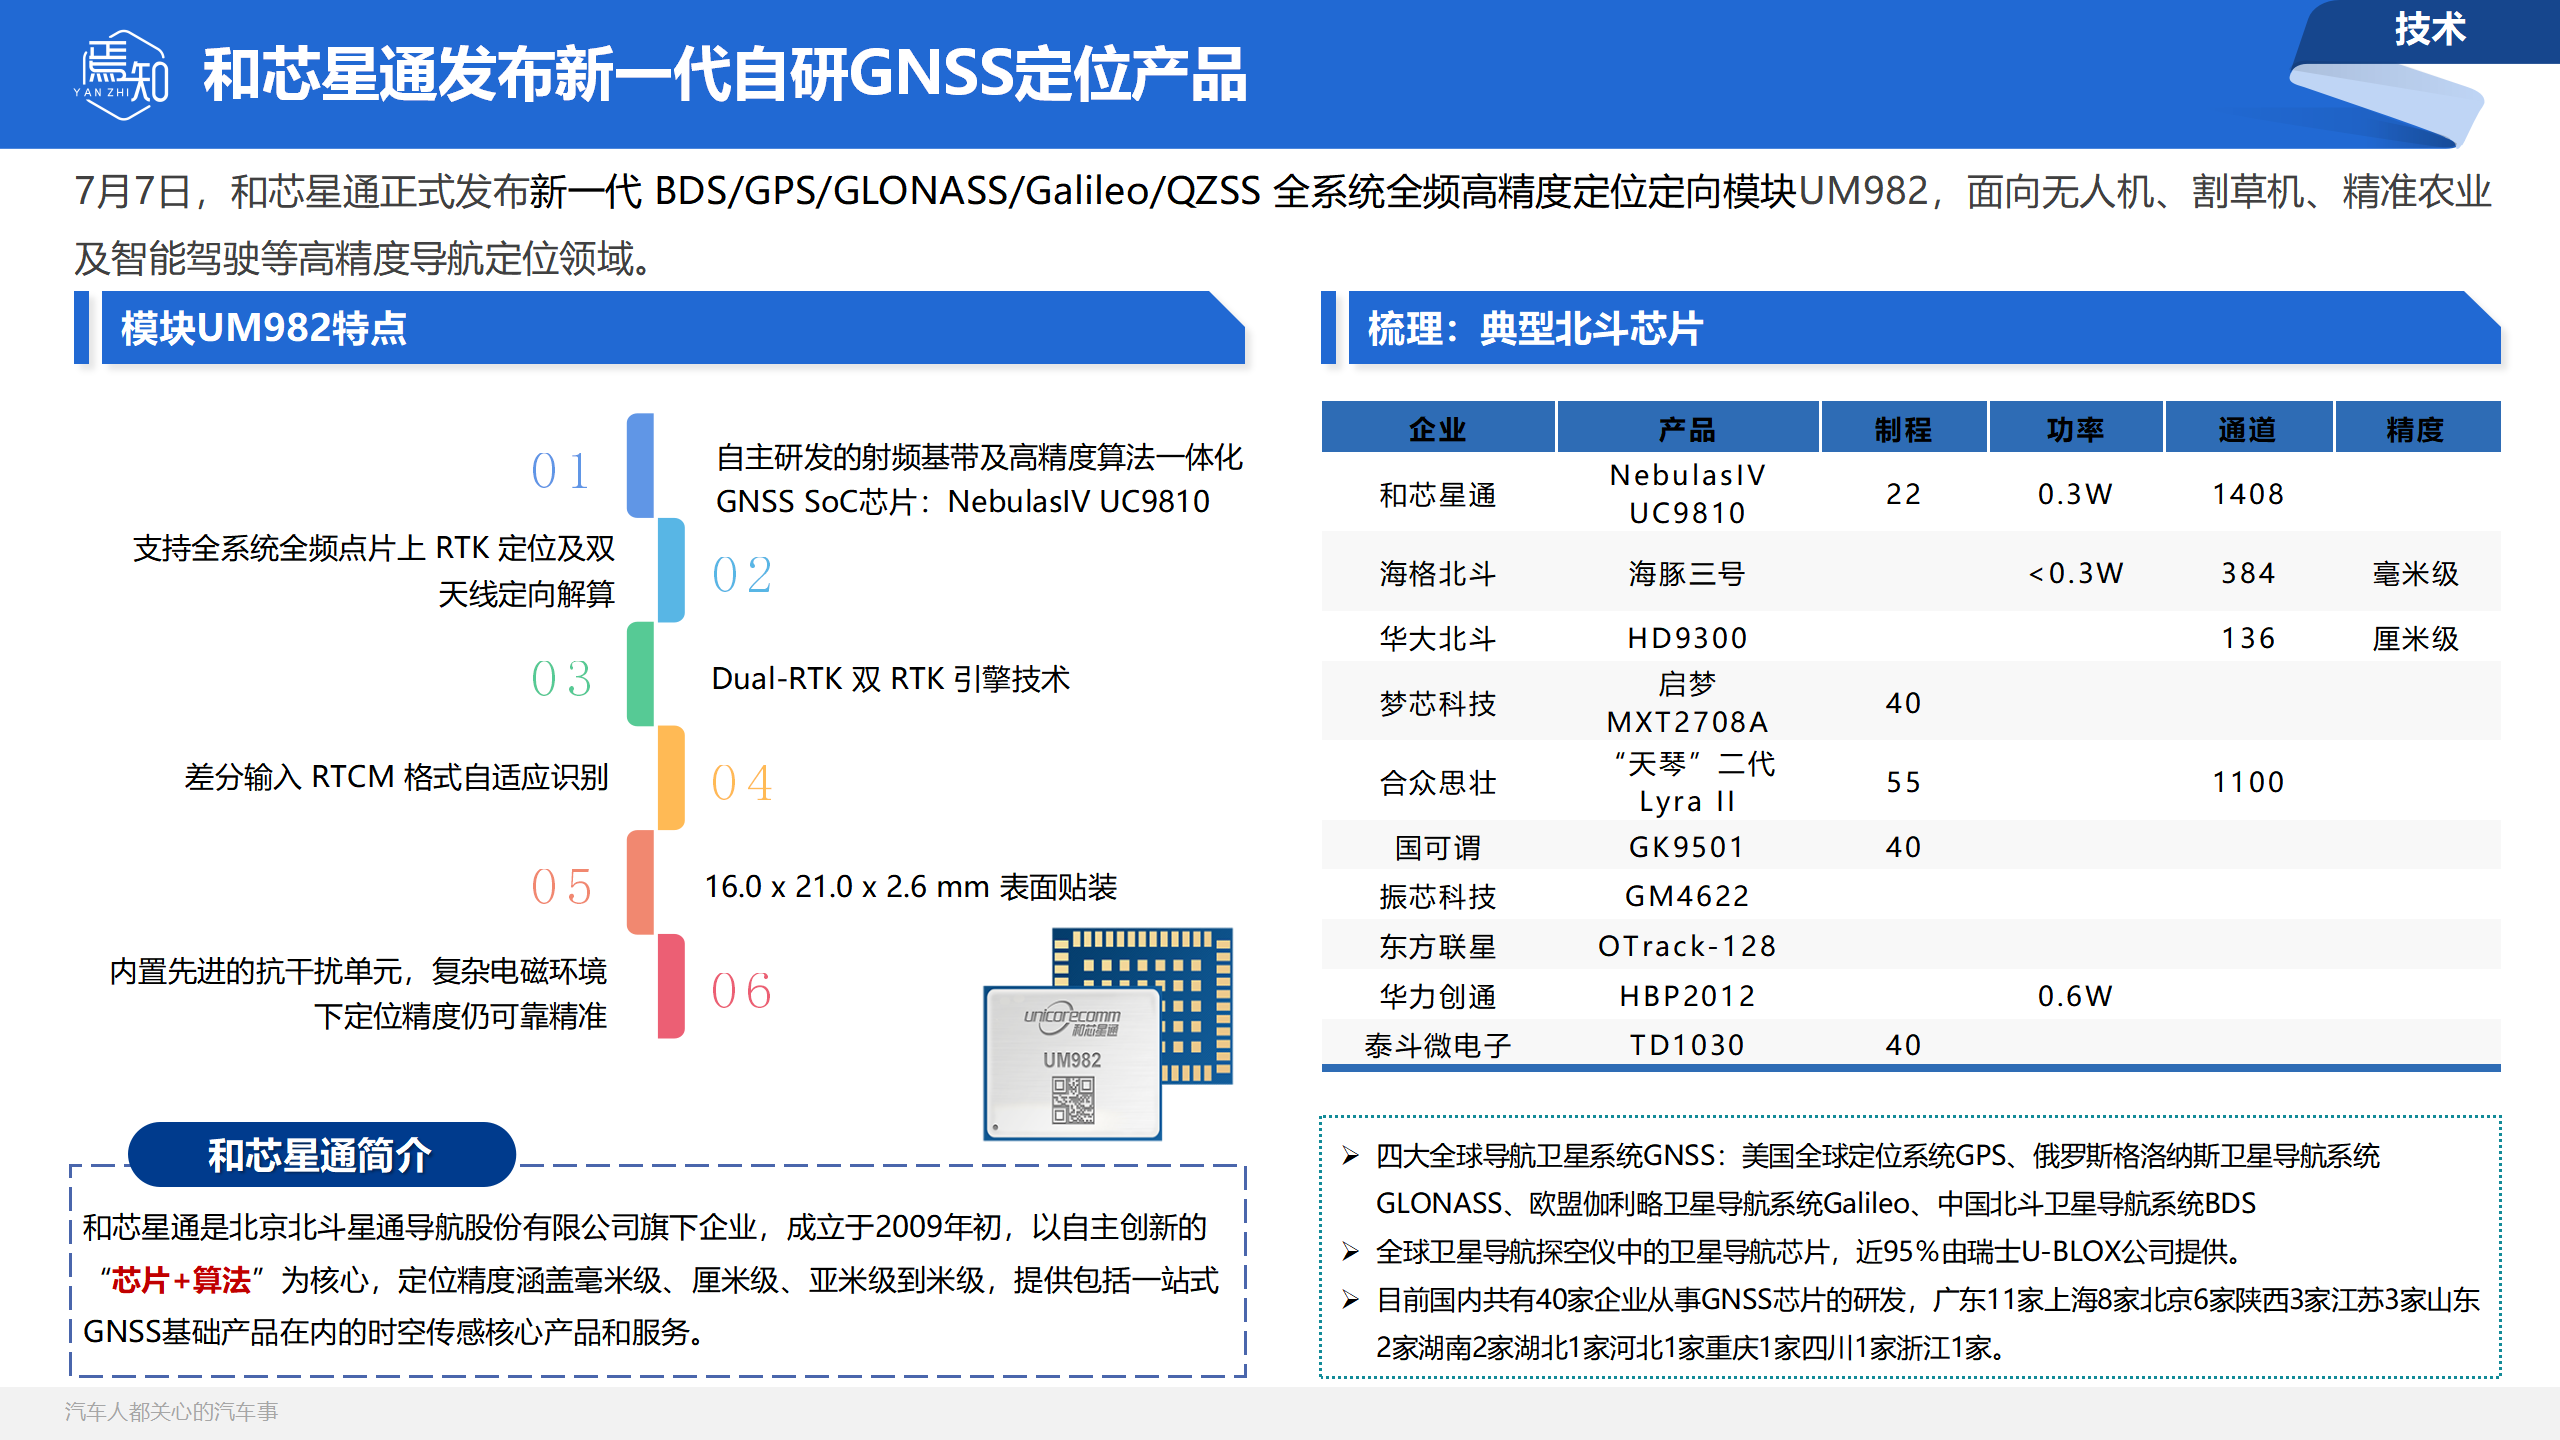Click the slide title 和芯星通发布新一代自研GNSS定位产品
The image size is (2560, 1440).
(x=725, y=75)
